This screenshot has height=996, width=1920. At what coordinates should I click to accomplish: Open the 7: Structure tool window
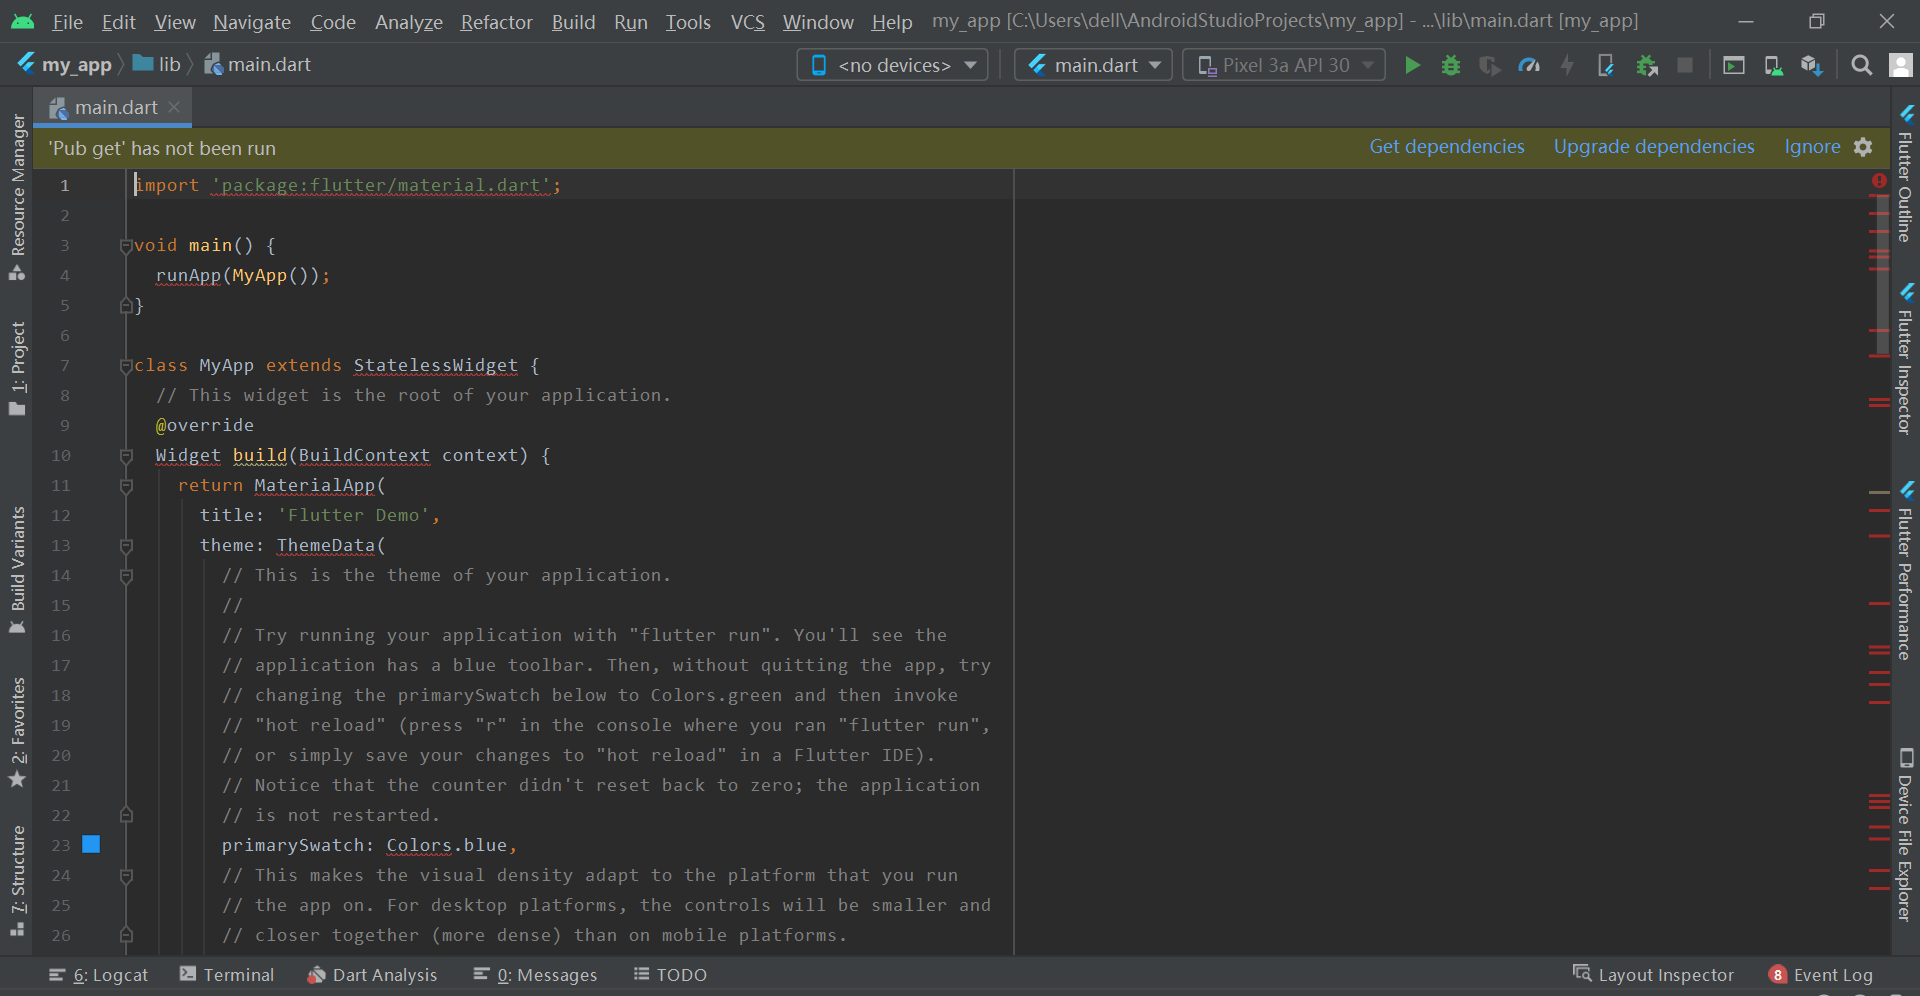[x=17, y=880]
